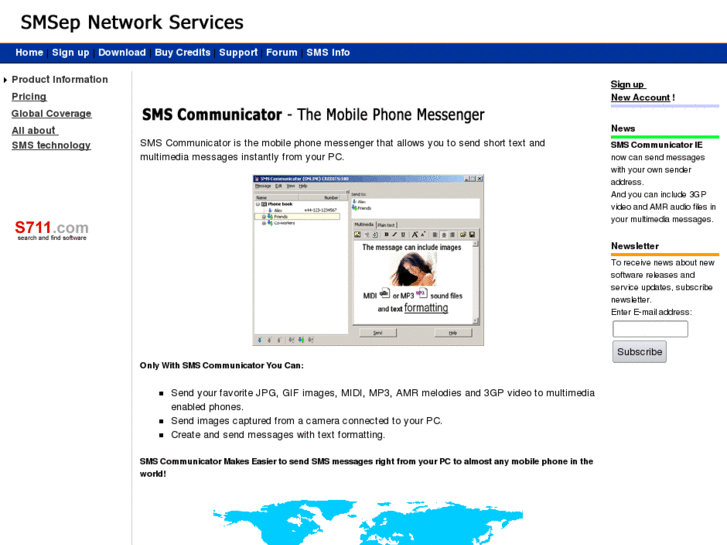The width and height of the screenshot is (727, 545).
Task: Open All about SMS technology link
Action: [x=51, y=138]
